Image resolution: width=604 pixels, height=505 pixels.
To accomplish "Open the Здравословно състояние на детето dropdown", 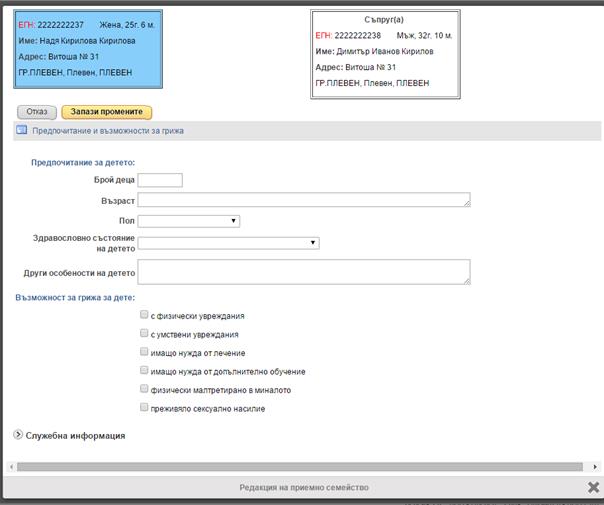I will pos(228,242).
